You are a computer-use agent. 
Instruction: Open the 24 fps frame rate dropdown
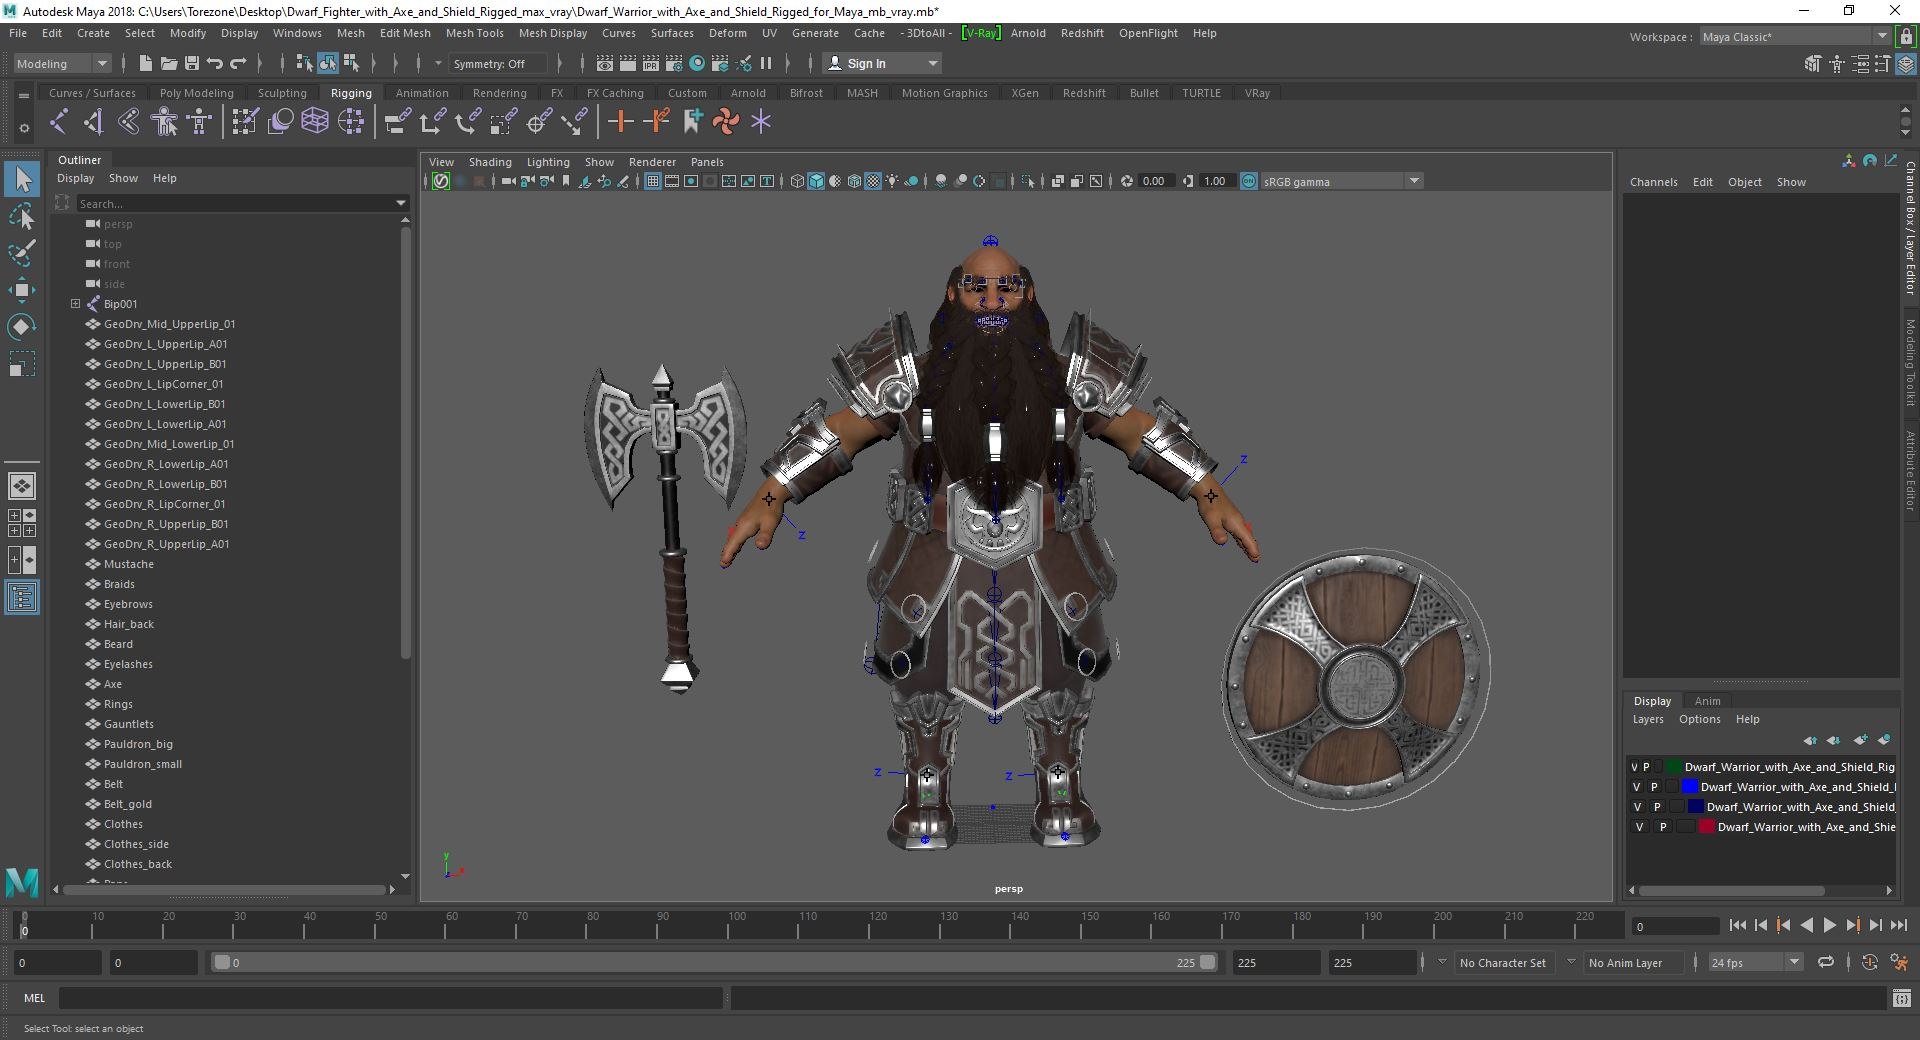pyautogui.click(x=1755, y=962)
